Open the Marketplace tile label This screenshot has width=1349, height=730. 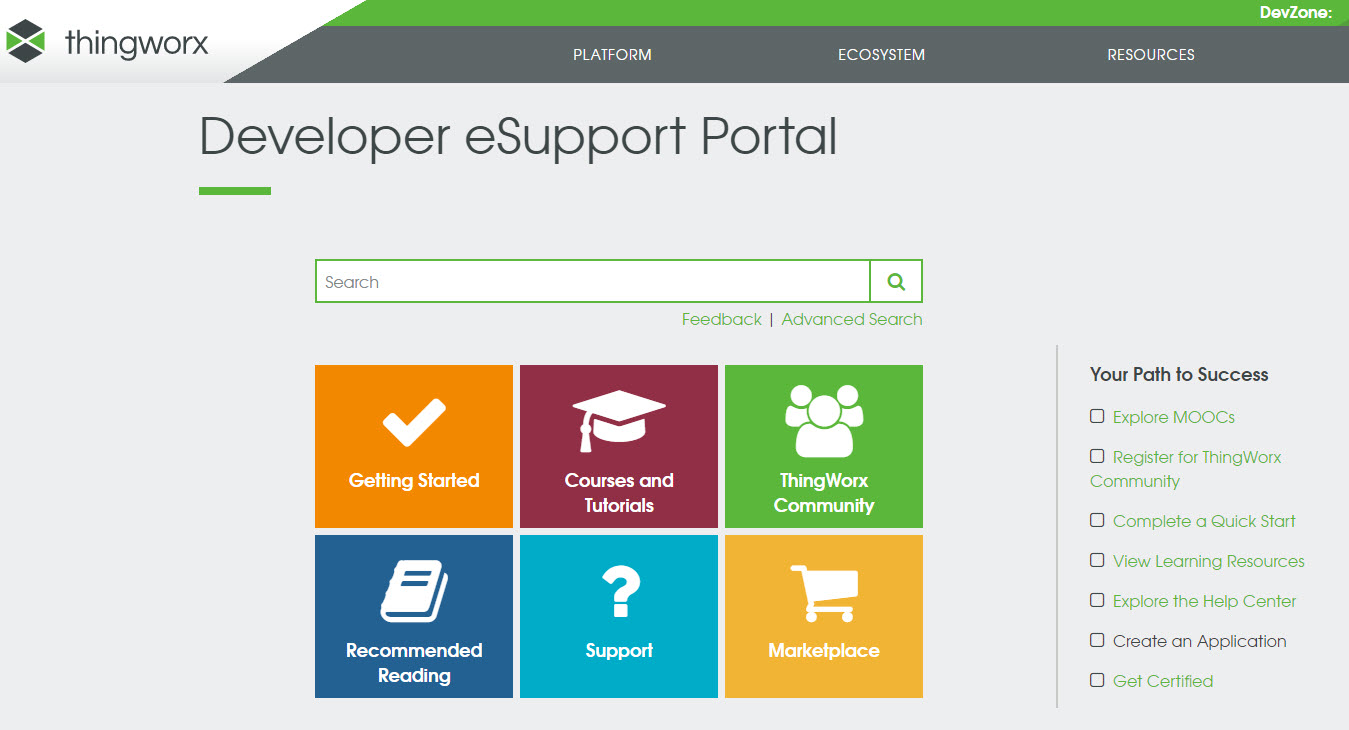(x=824, y=650)
